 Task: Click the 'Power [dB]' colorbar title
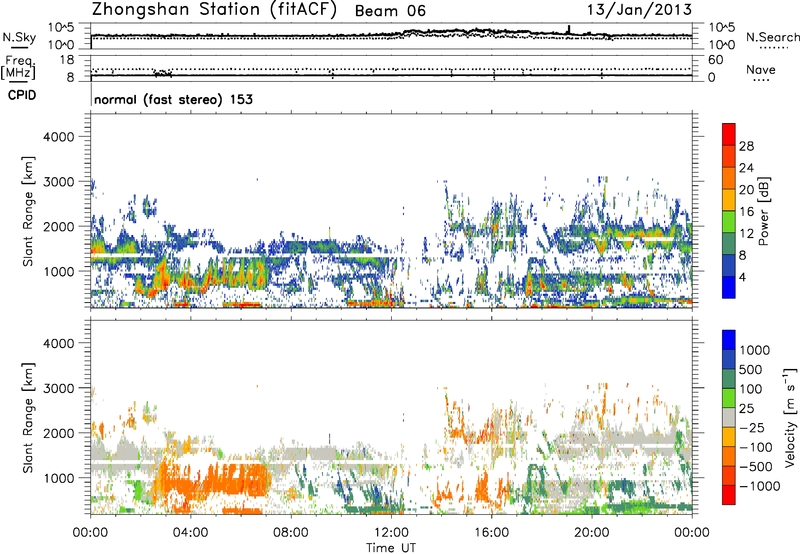pyautogui.click(x=763, y=211)
